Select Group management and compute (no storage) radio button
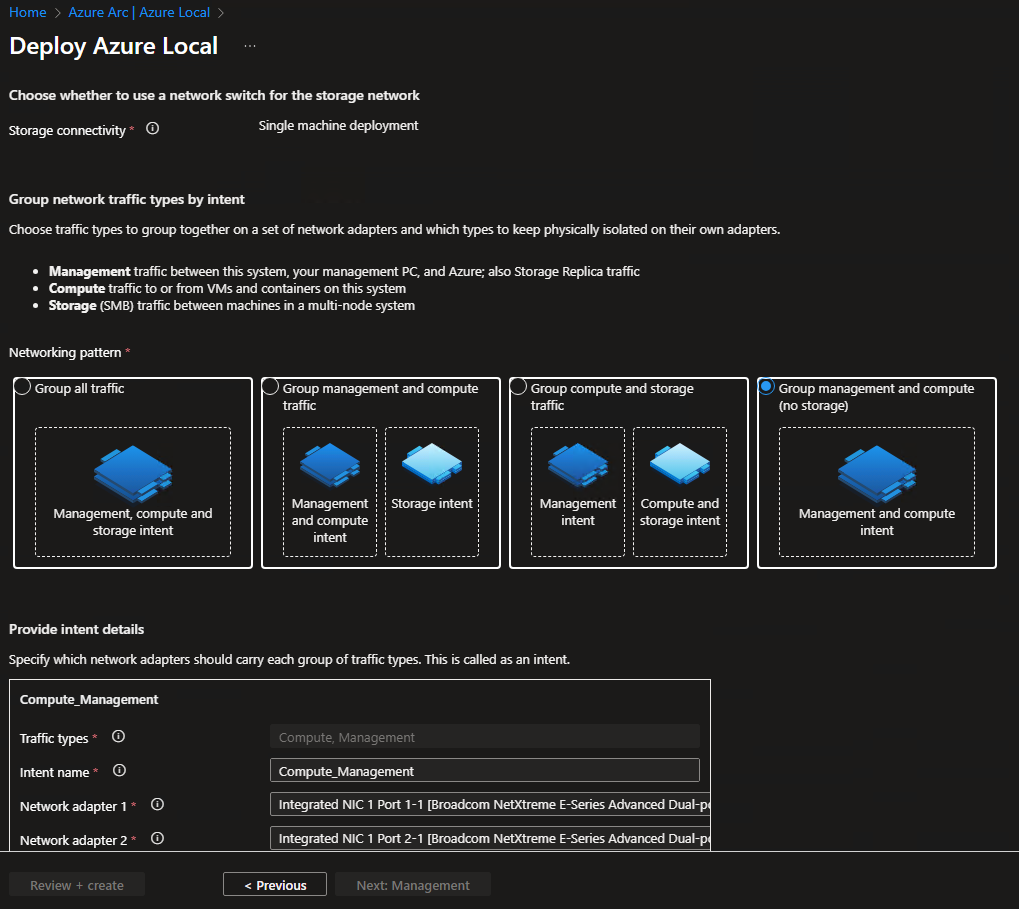 click(766, 387)
